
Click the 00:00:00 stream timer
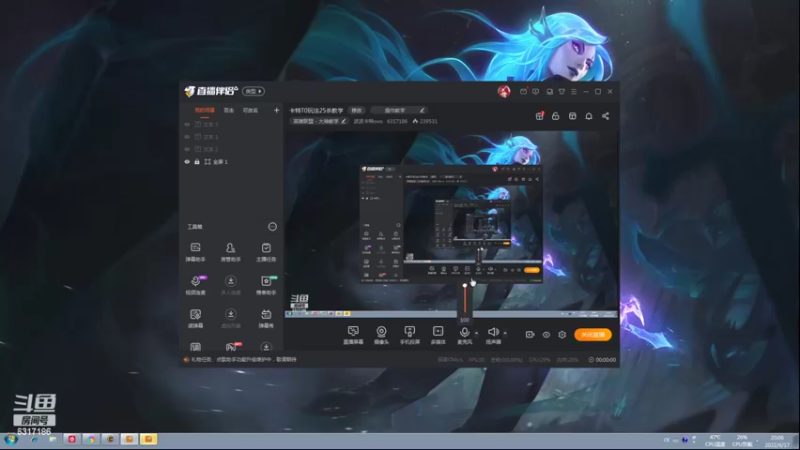(x=603, y=360)
